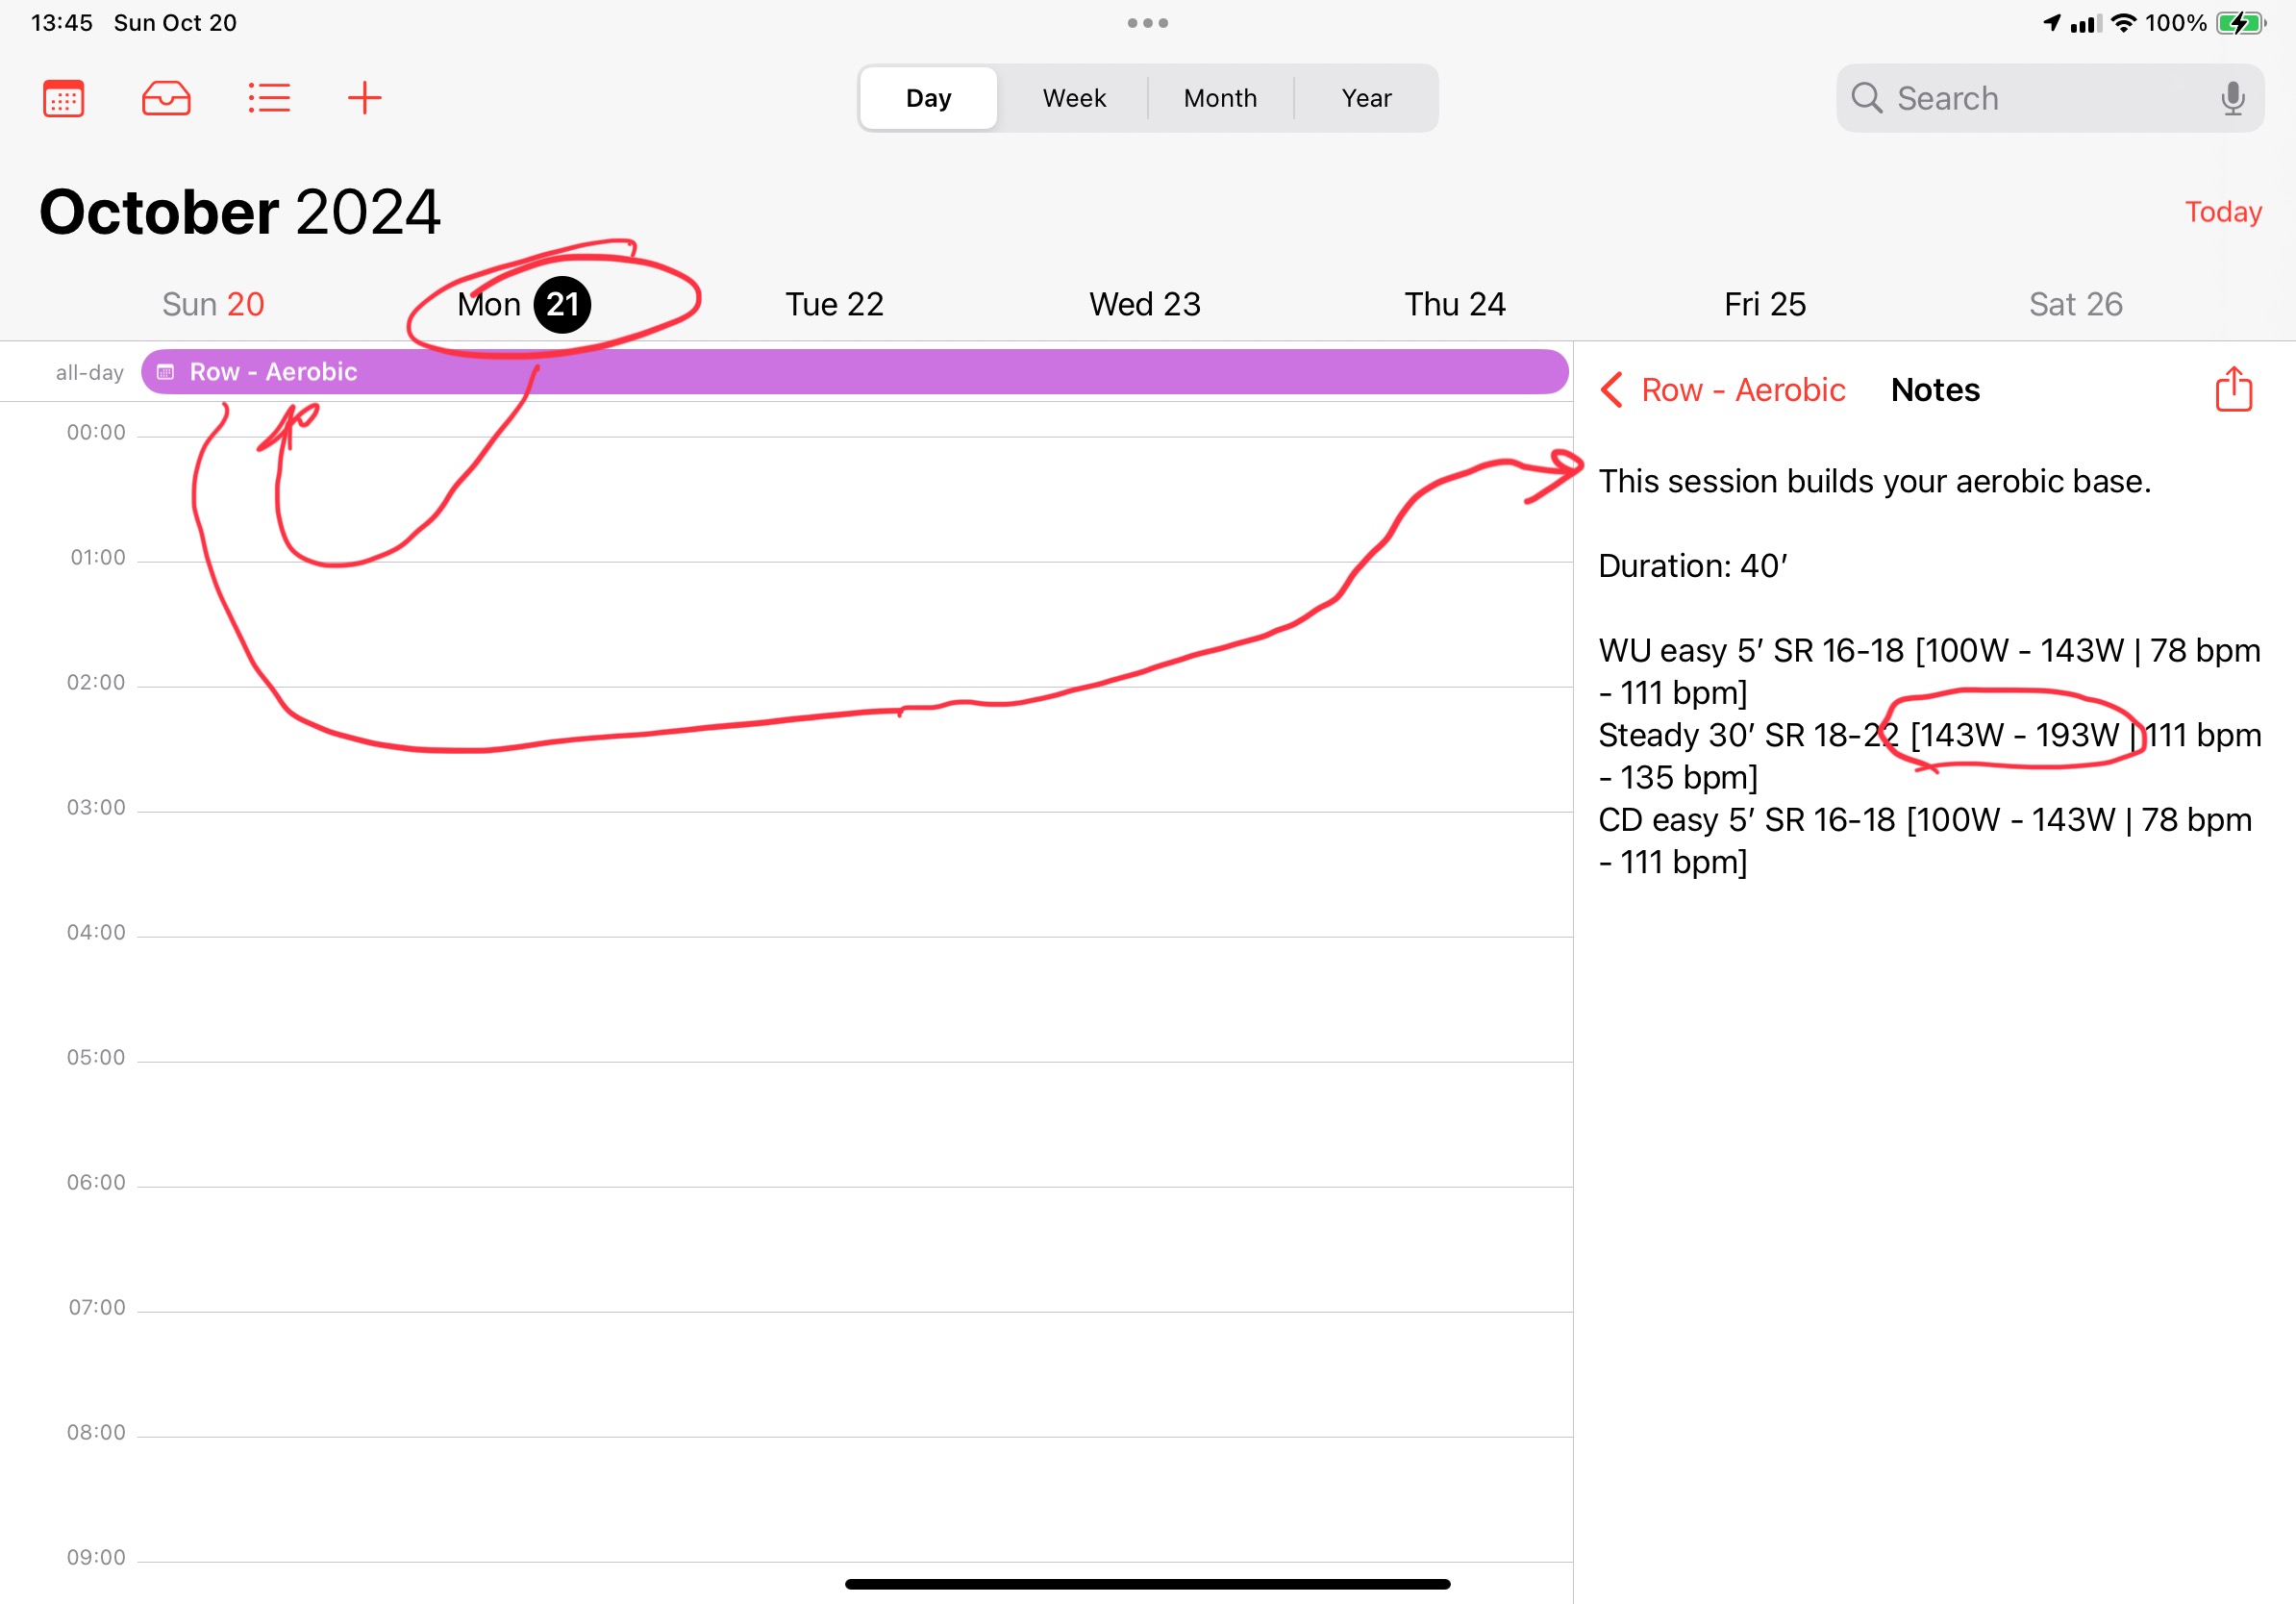Image resolution: width=2296 pixels, height=1604 pixels.
Task: Jump to Today
Action: (x=2222, y=212)
